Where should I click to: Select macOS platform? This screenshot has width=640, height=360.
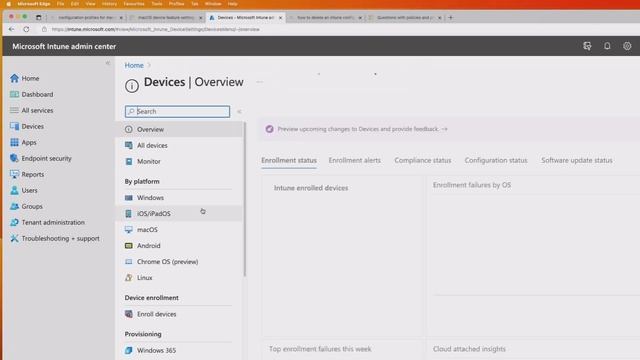pyautogui.click(x=180, y=230)
